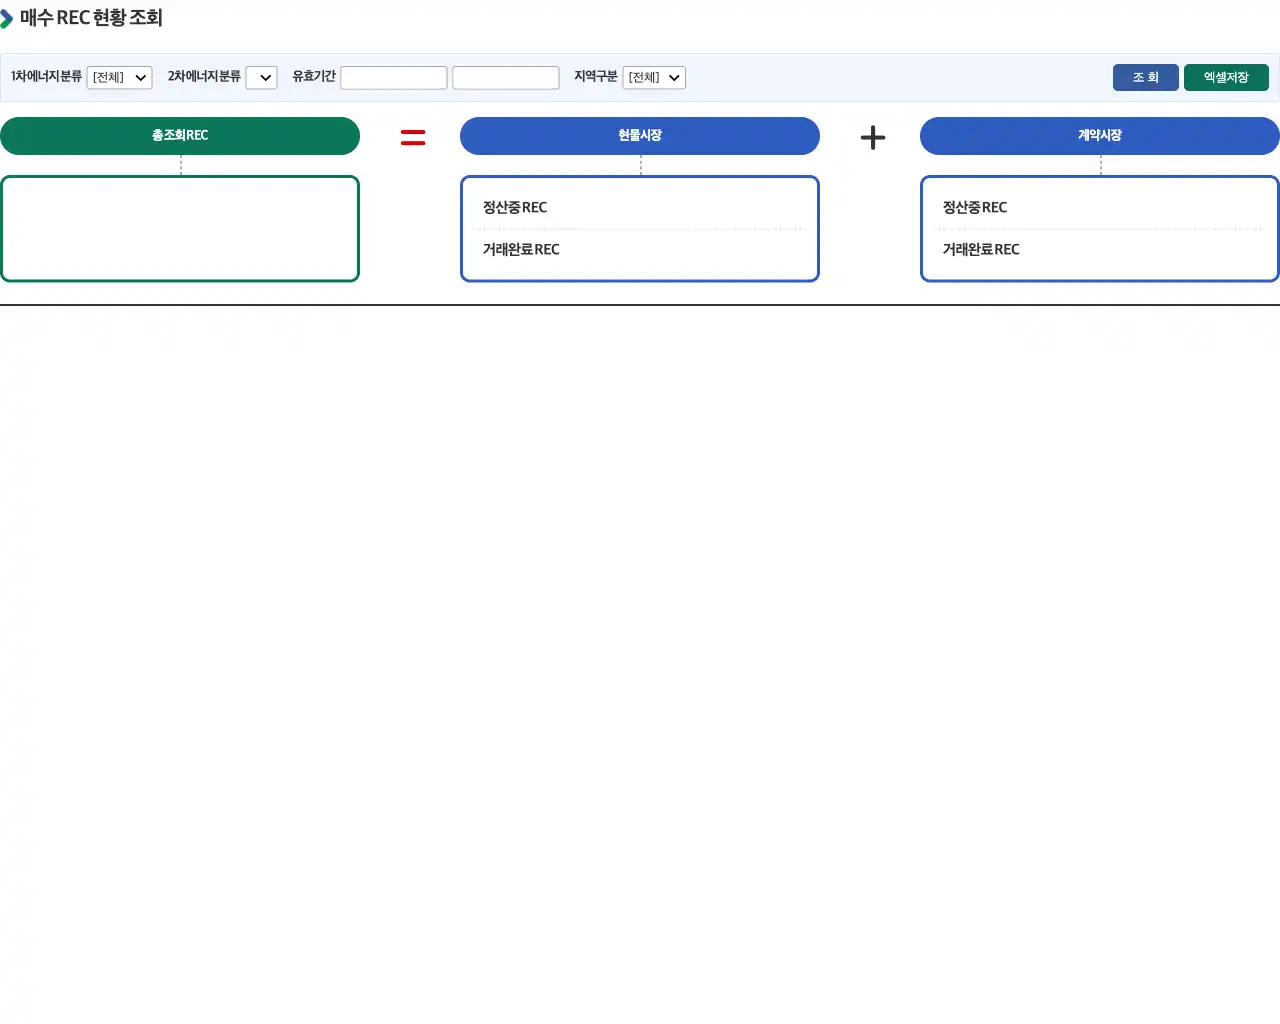Click the 1차에너지분류 filter label

click(46, 77)
